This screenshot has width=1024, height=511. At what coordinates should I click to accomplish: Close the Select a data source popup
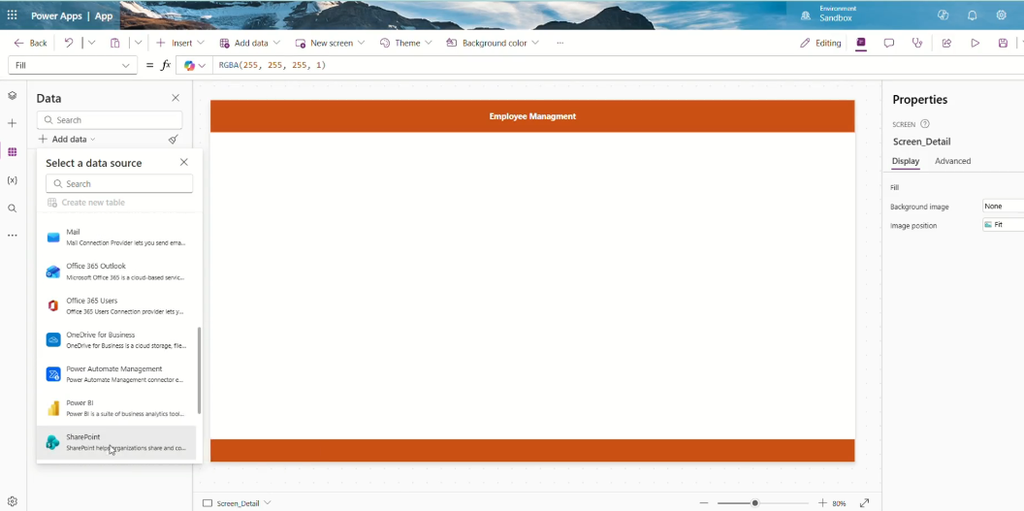tap(184, 162)
